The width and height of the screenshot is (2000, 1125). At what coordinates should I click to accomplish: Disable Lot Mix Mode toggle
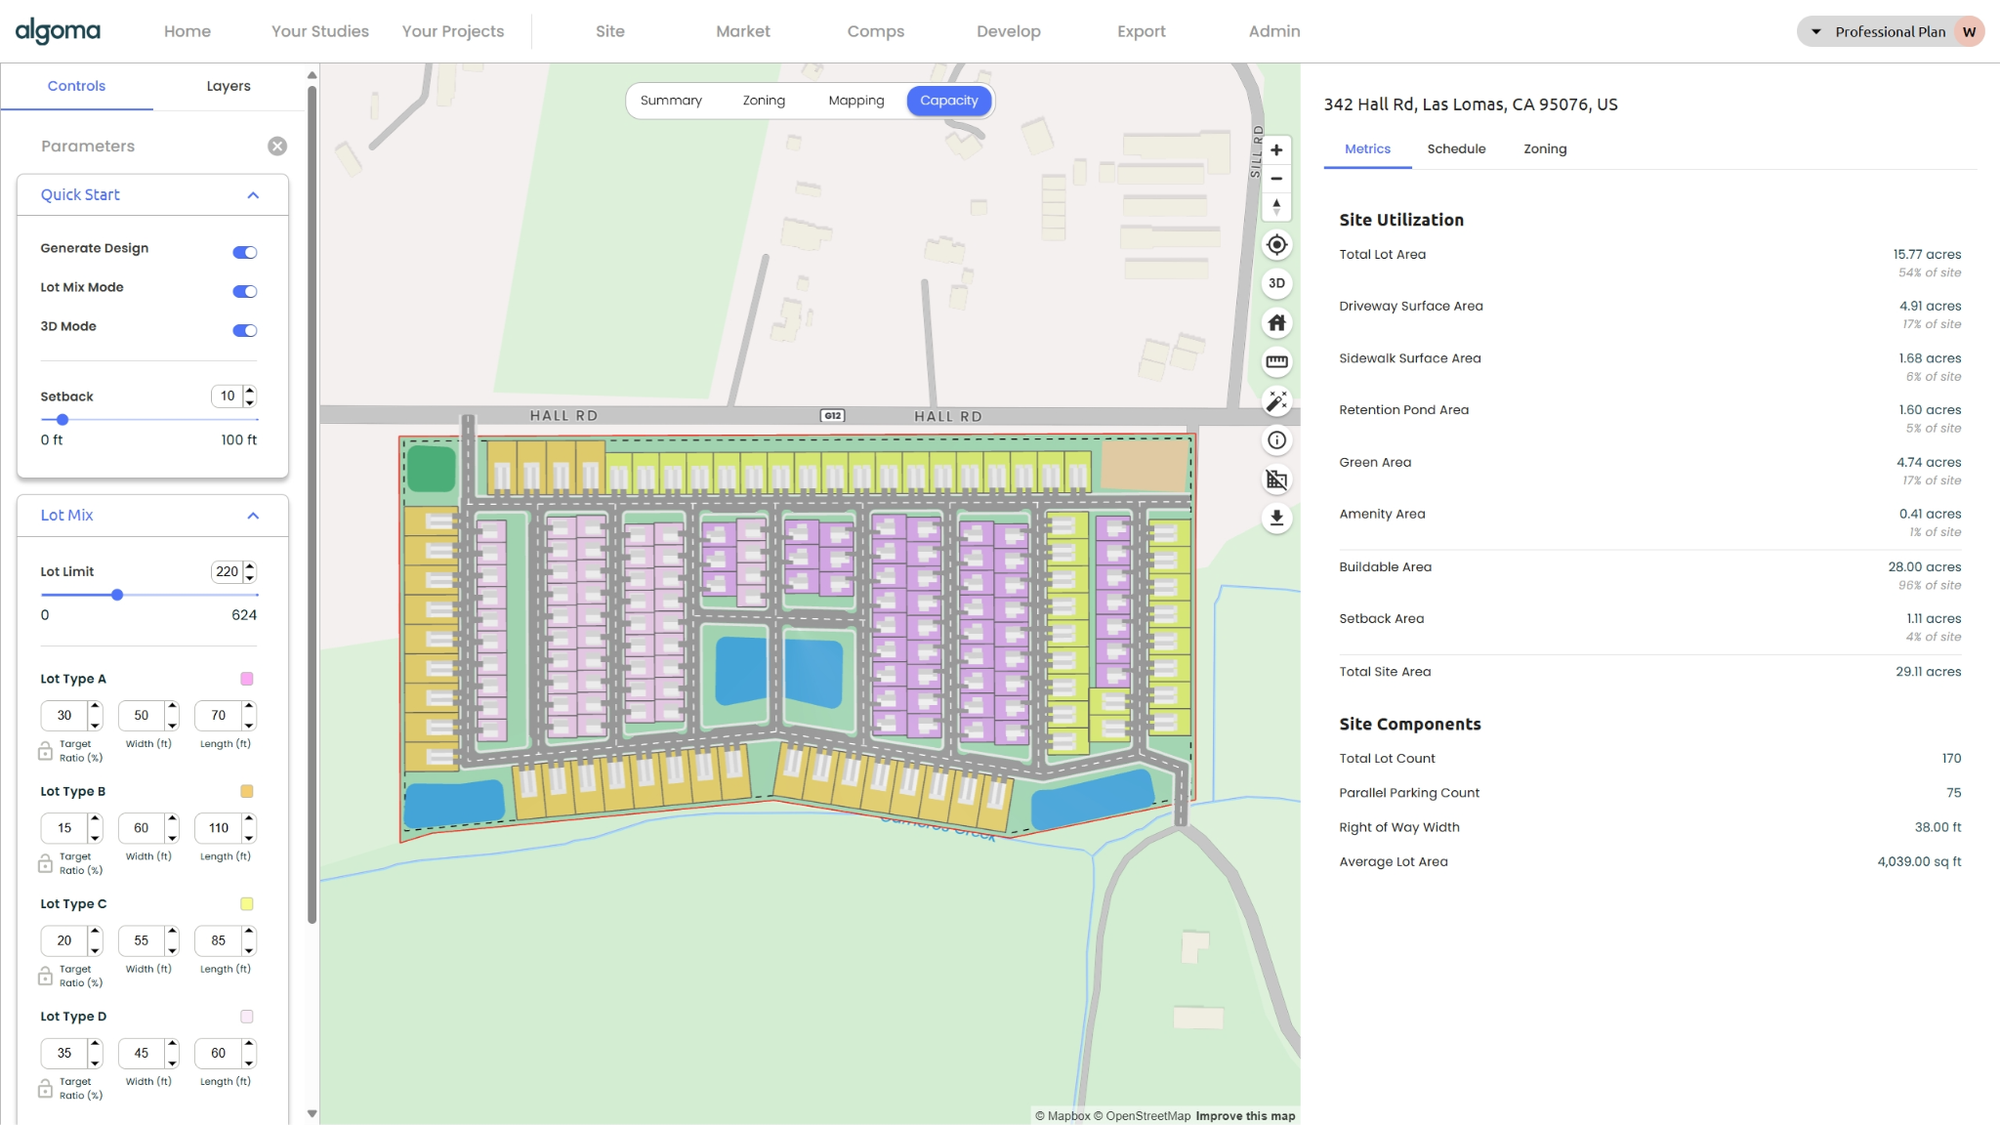(244, 291)
